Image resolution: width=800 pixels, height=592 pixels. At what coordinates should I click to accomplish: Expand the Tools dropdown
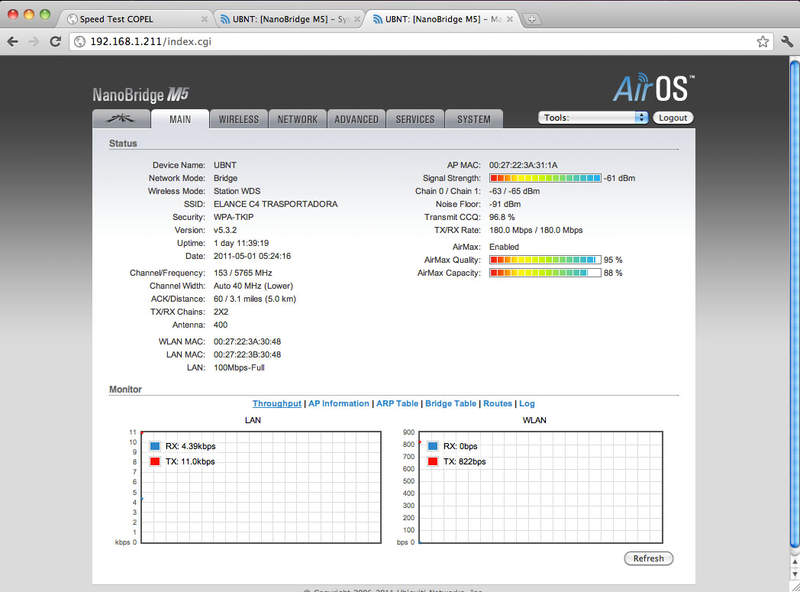[593, 118]
